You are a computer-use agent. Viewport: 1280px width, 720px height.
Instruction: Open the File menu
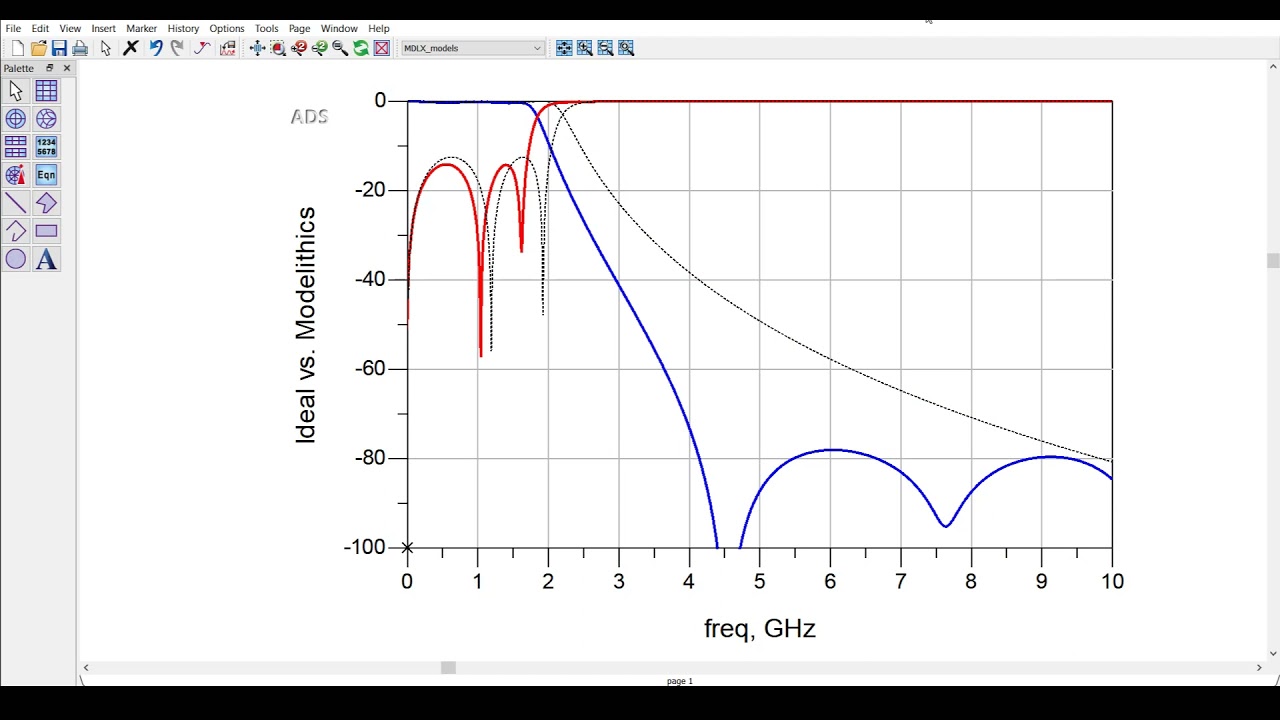pos(13,28)
